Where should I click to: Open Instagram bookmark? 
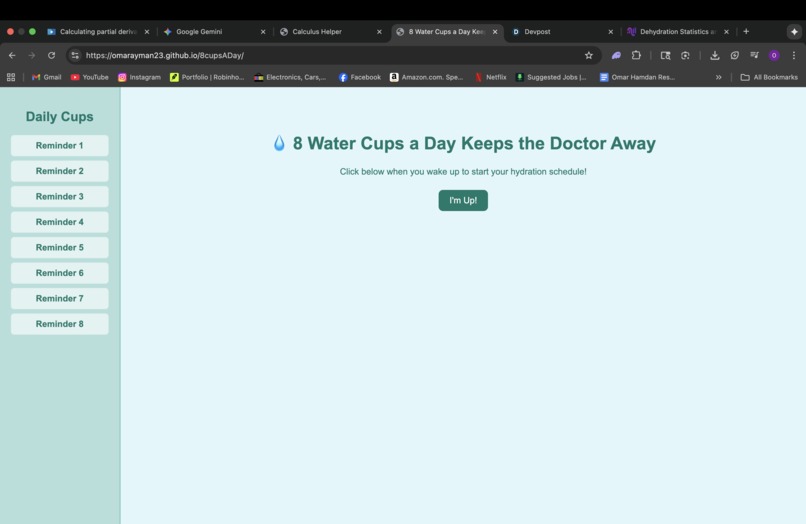(139, 77)
